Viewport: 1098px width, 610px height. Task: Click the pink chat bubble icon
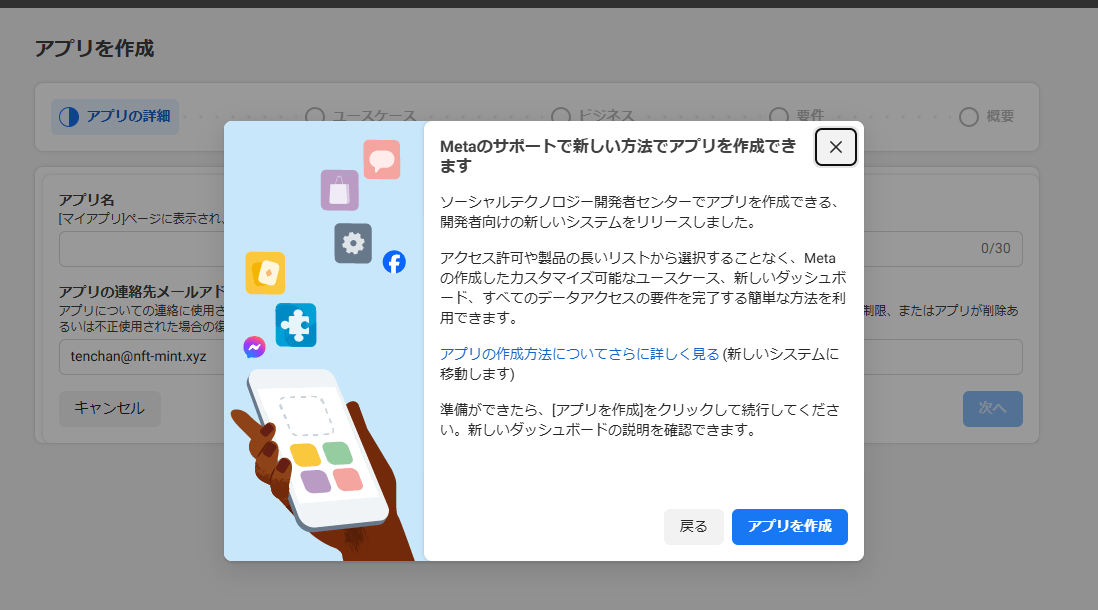coord(381,159)
